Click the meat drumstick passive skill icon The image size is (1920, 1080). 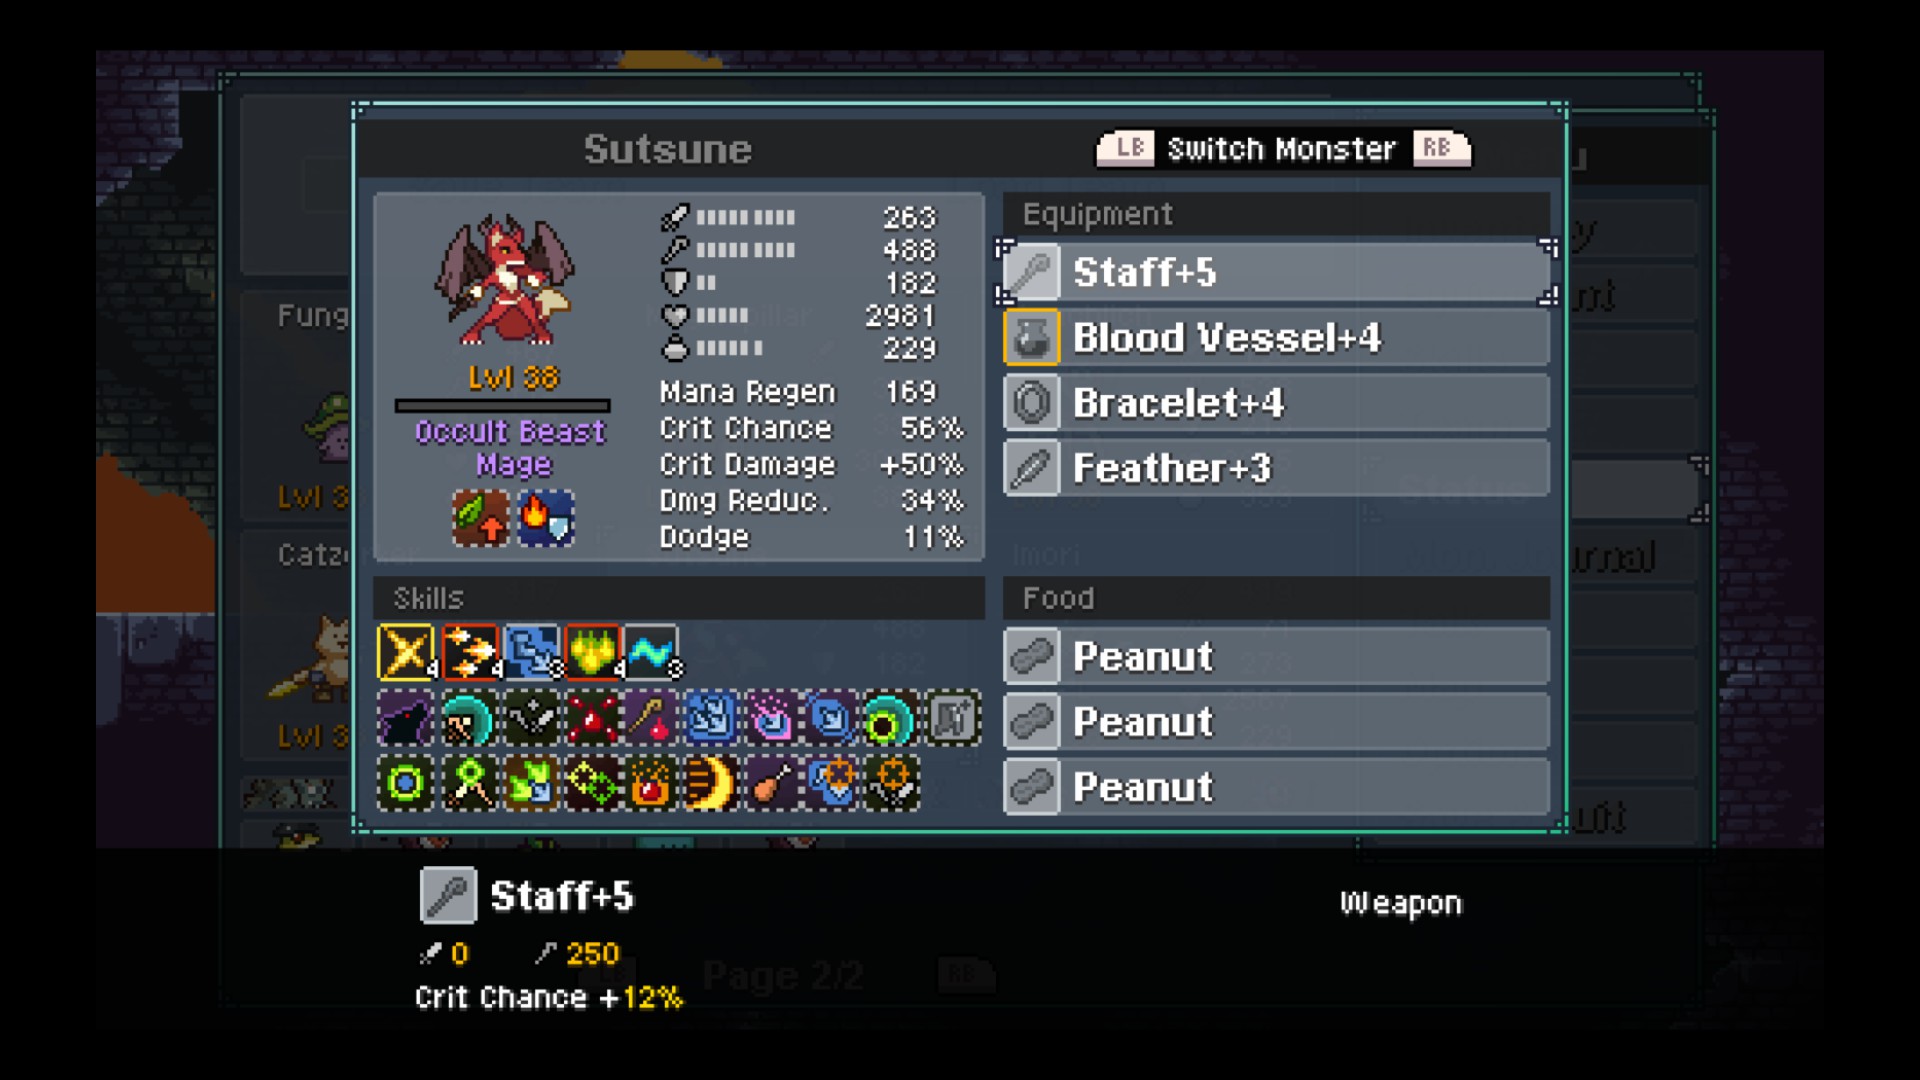pyautogui.click(x=773, y=783)
